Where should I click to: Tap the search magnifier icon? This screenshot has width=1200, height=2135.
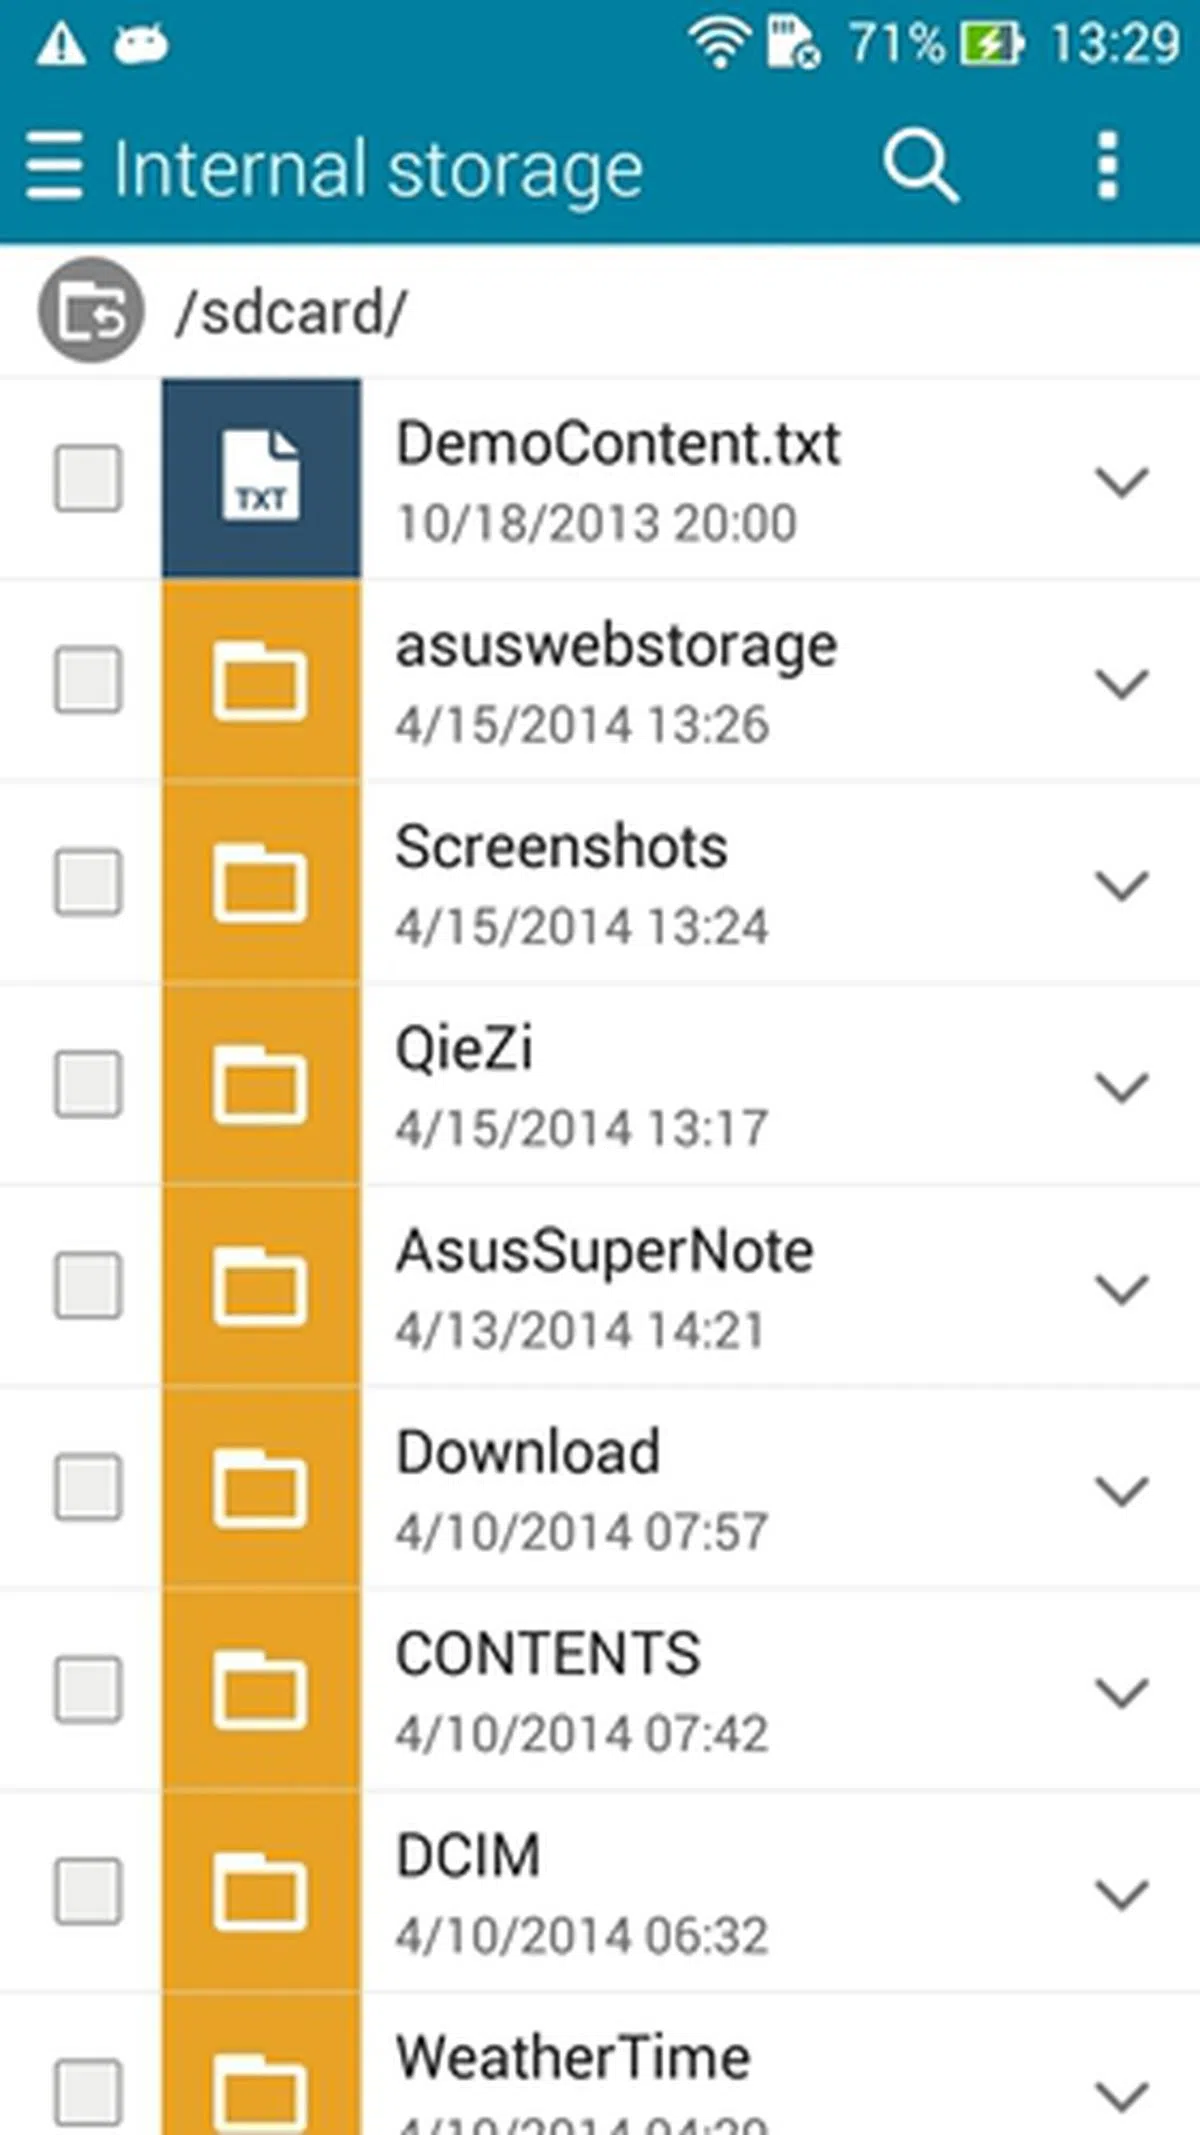click(919, 166)
